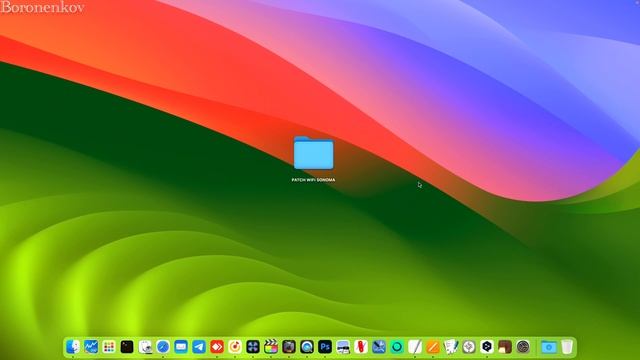Open the blue stock-chart app in Dock
640x360 pixels.
[91, 347]
